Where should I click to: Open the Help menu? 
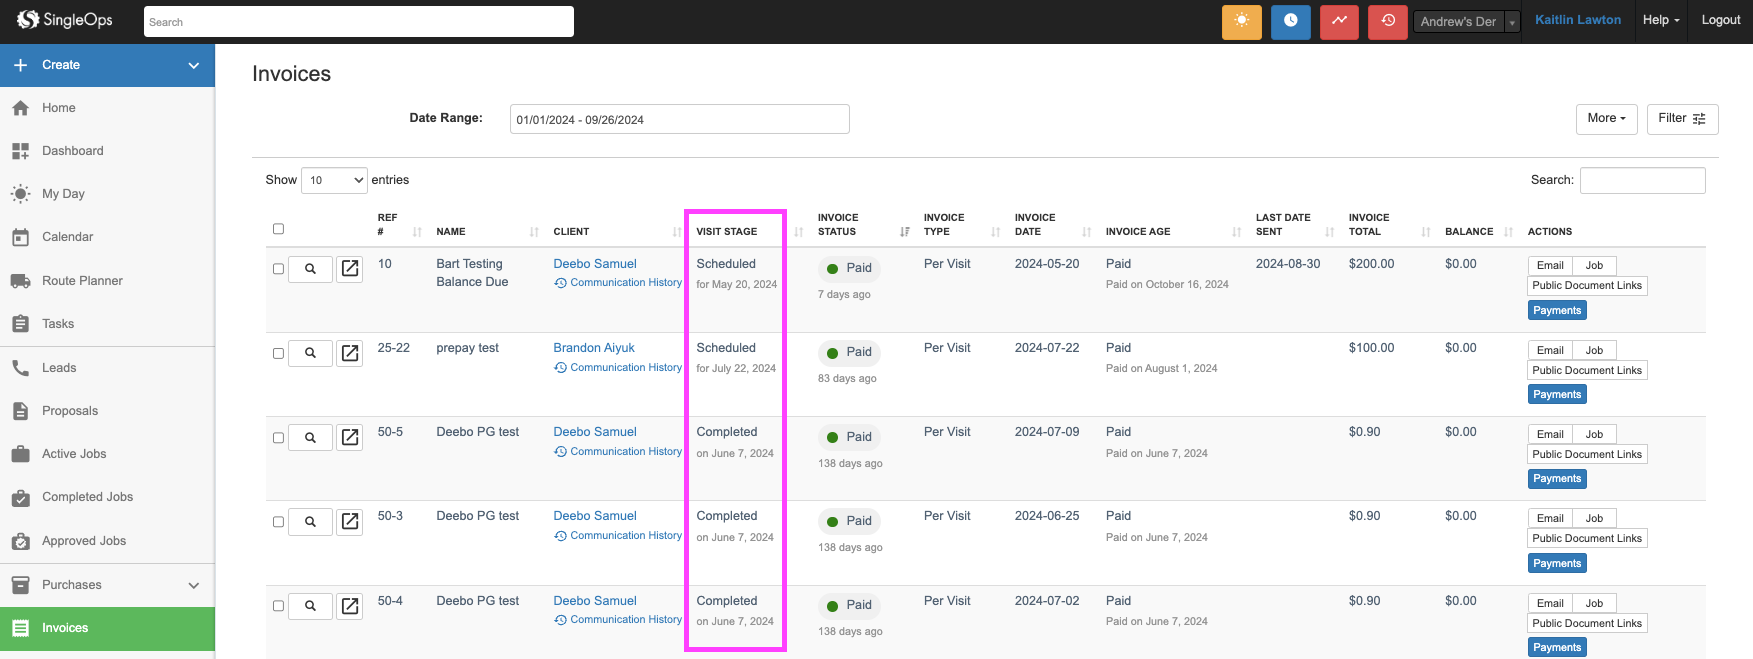tap(1660, 20)
